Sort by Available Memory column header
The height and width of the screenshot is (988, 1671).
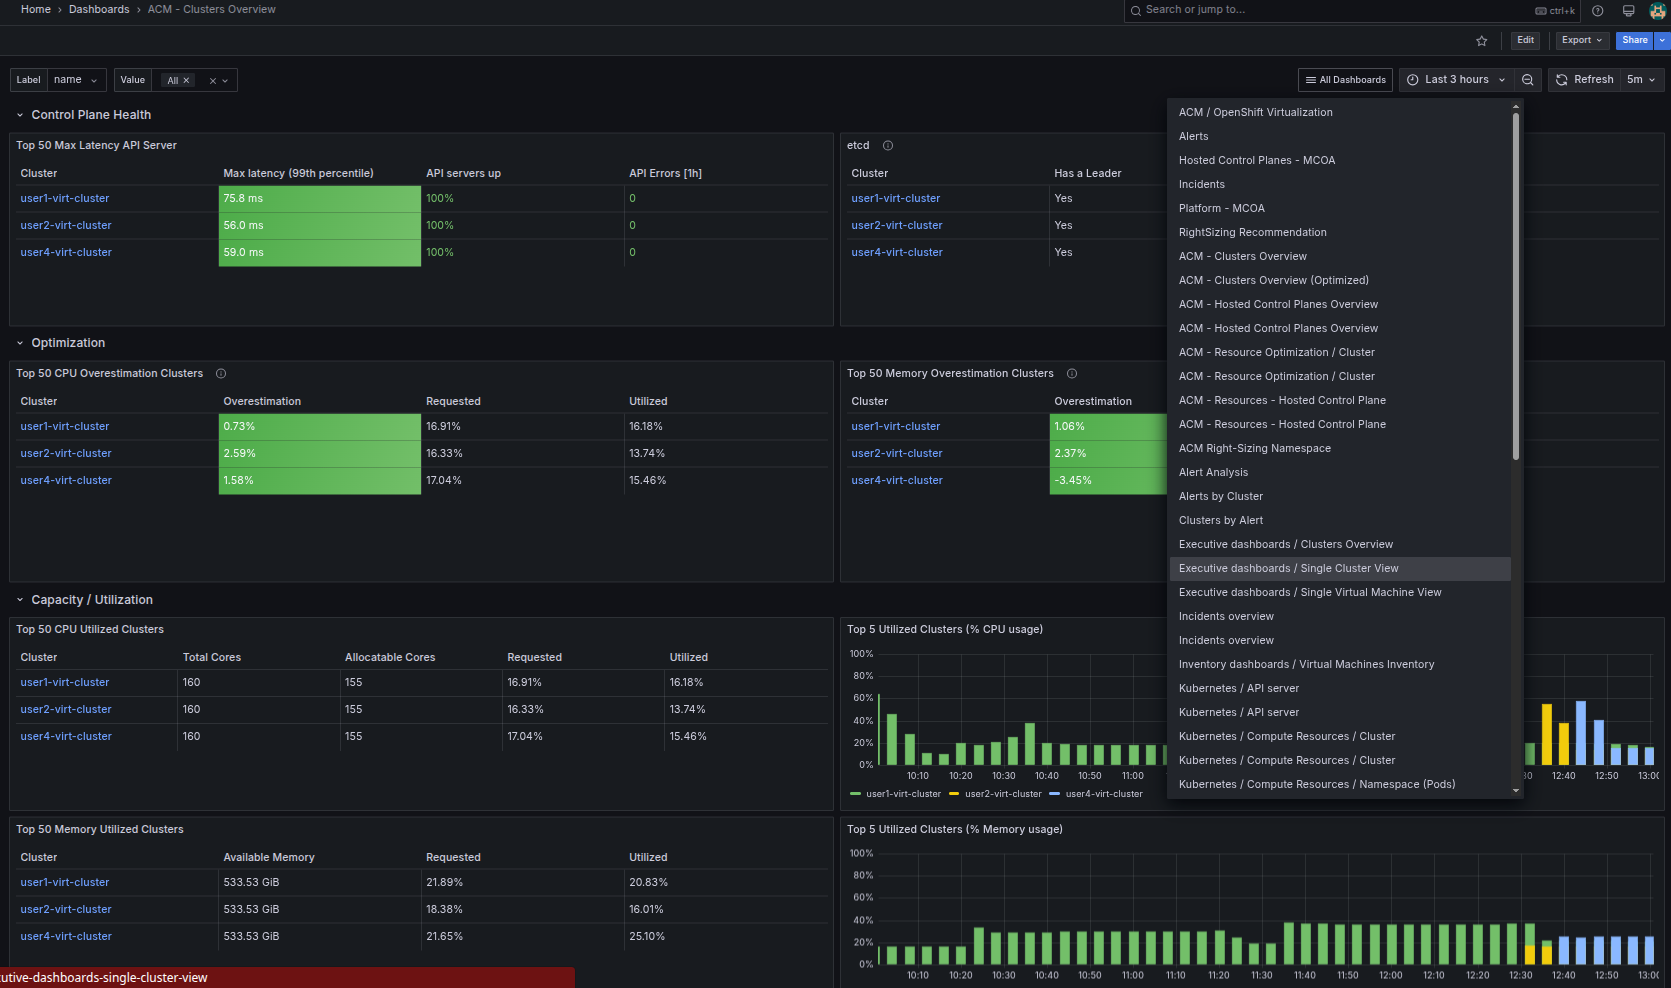[269, 858]
